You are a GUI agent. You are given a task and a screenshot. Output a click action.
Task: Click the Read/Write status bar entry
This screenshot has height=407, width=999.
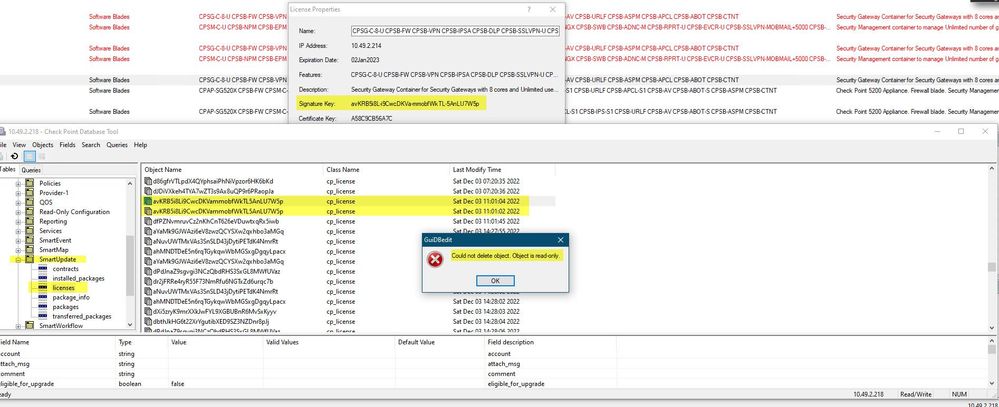coord(916,395)
